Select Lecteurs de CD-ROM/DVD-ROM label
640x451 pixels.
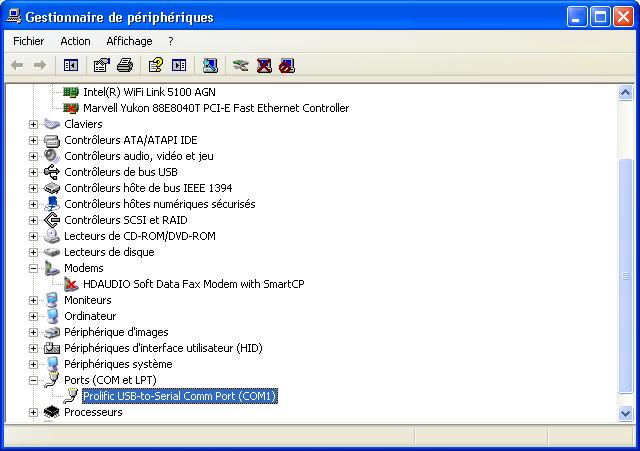(140, 236)
